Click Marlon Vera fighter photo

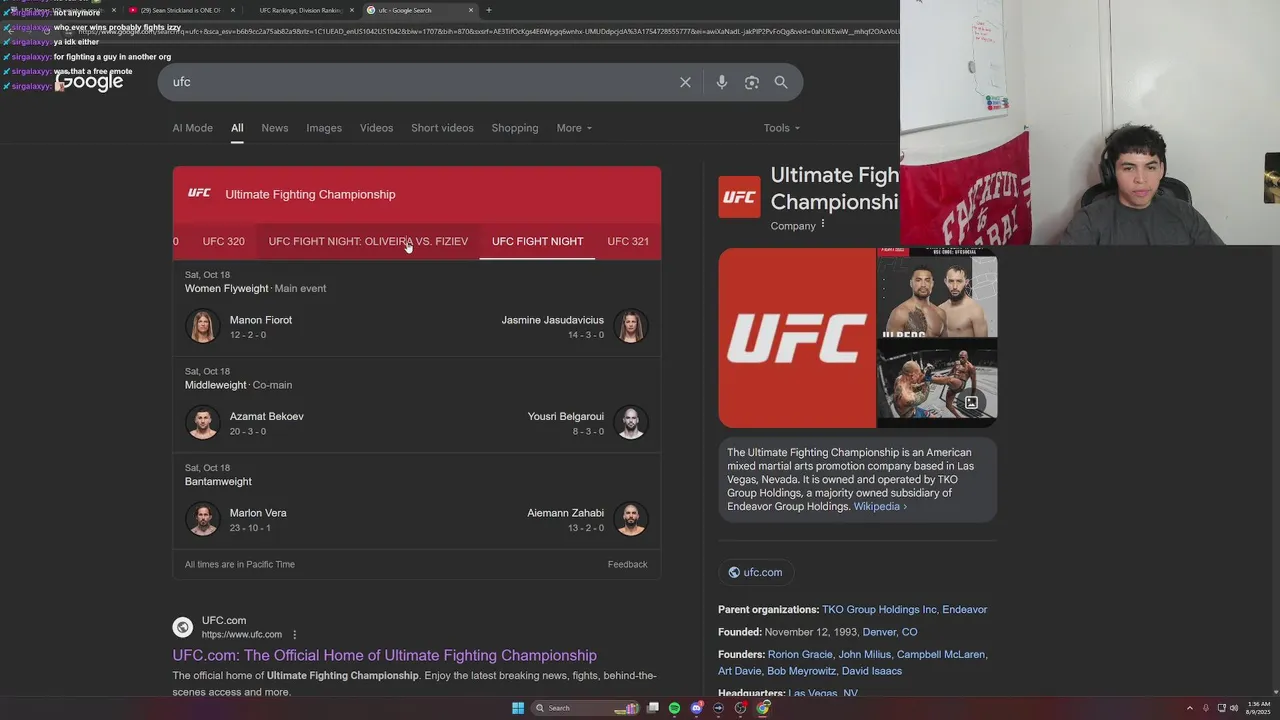pyautogui.click(x=202, y=519)
